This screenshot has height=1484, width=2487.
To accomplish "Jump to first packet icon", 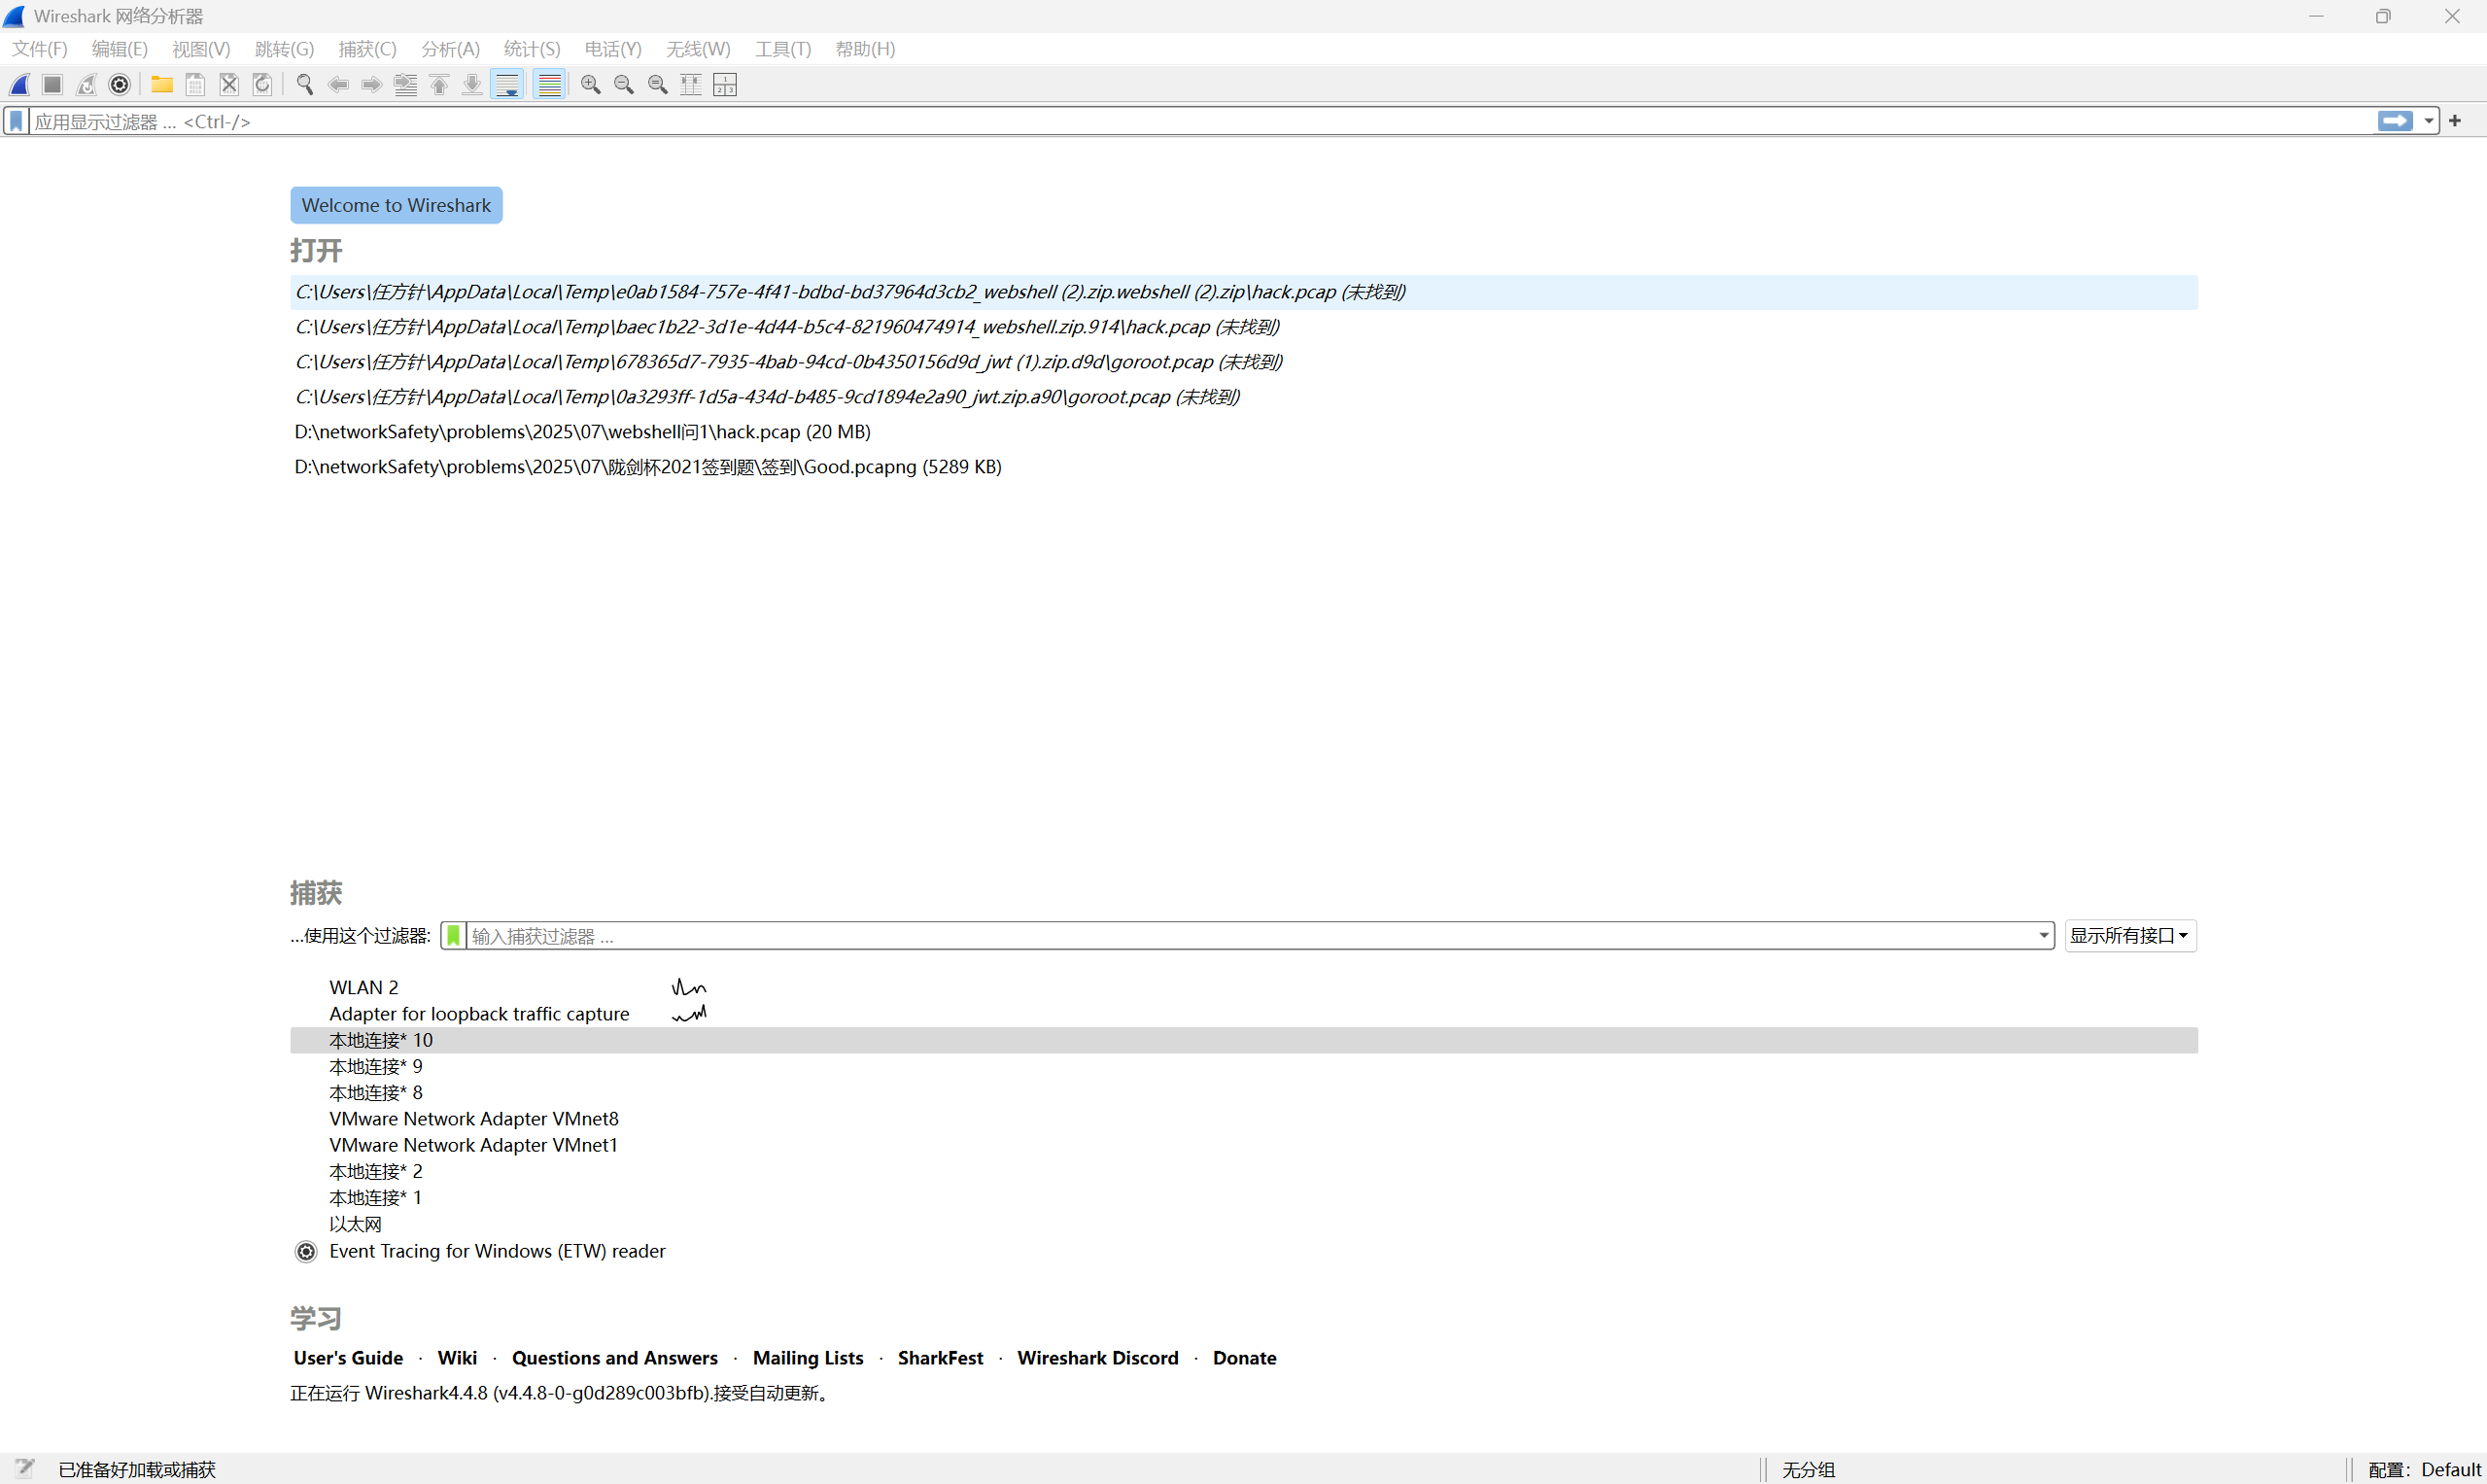I will tap(439, 85).
